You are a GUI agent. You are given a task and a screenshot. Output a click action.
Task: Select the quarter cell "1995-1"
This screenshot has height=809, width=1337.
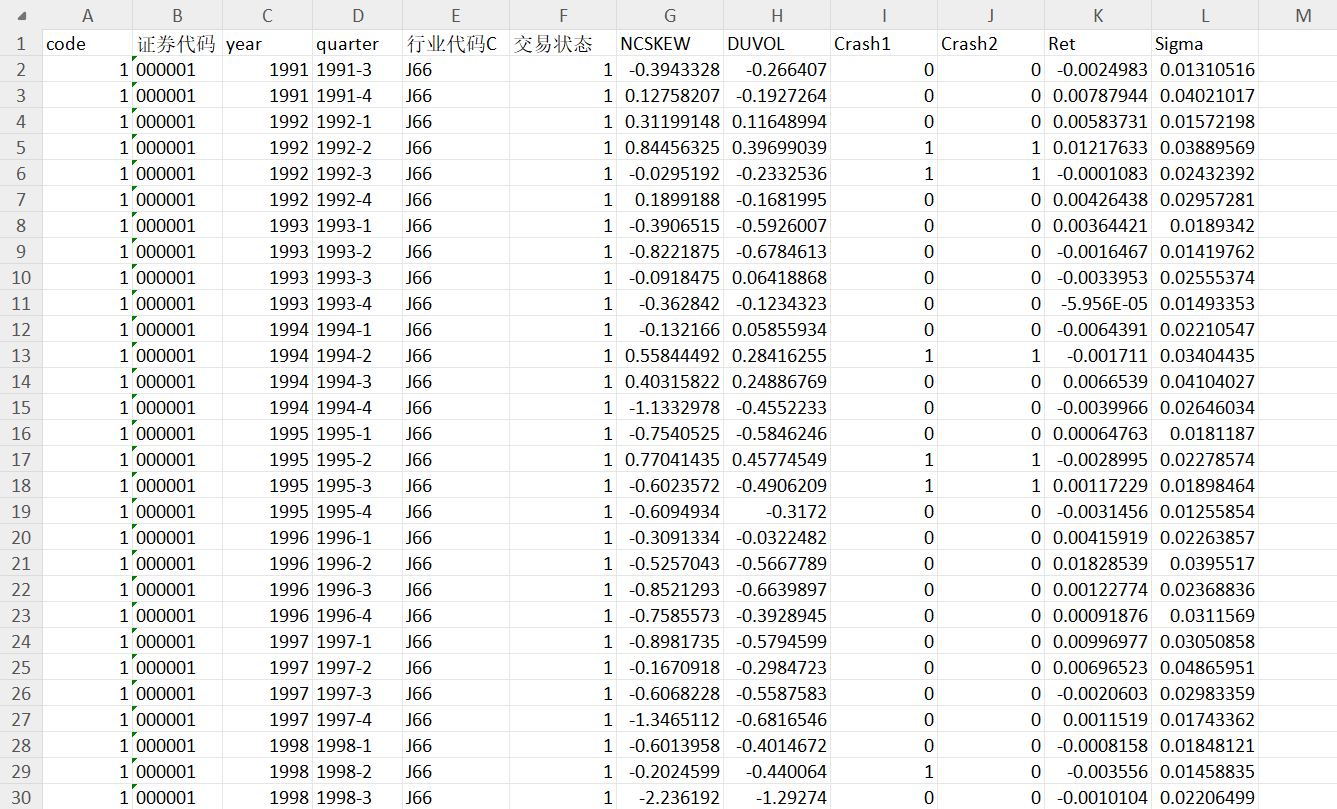point(357,434)
